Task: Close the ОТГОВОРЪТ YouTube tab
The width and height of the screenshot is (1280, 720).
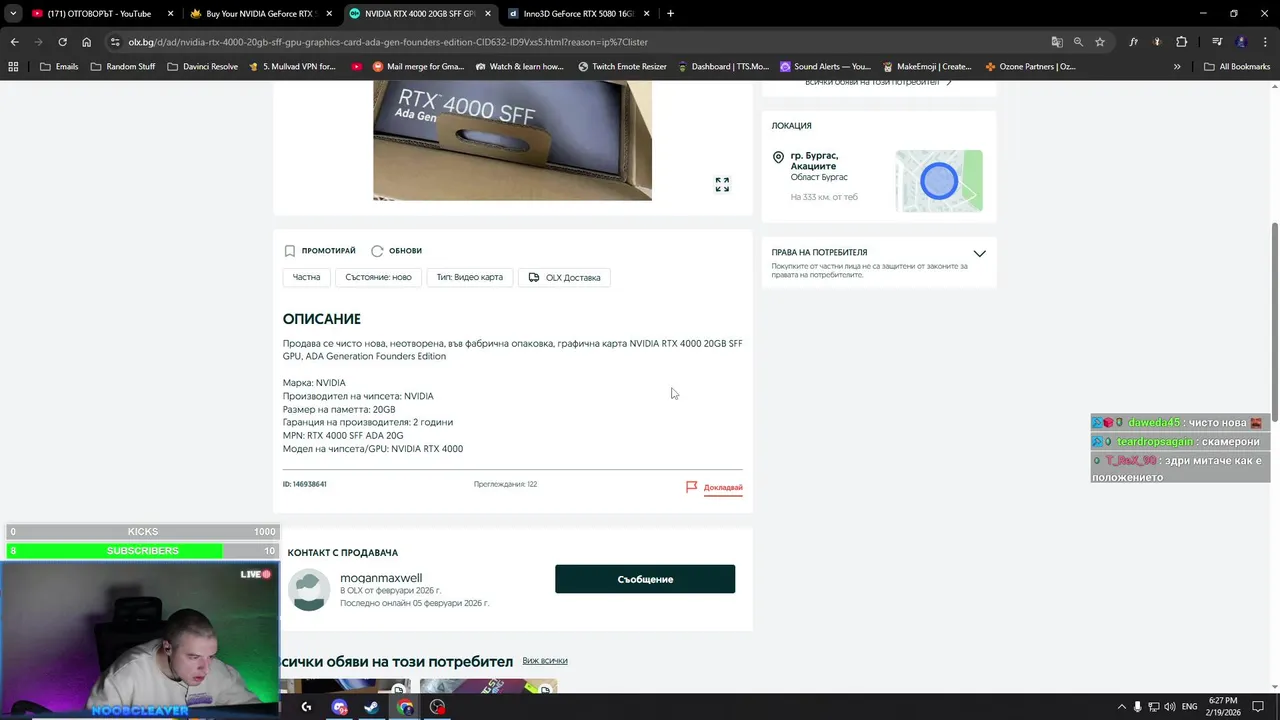Action: (x=171, y=14)
